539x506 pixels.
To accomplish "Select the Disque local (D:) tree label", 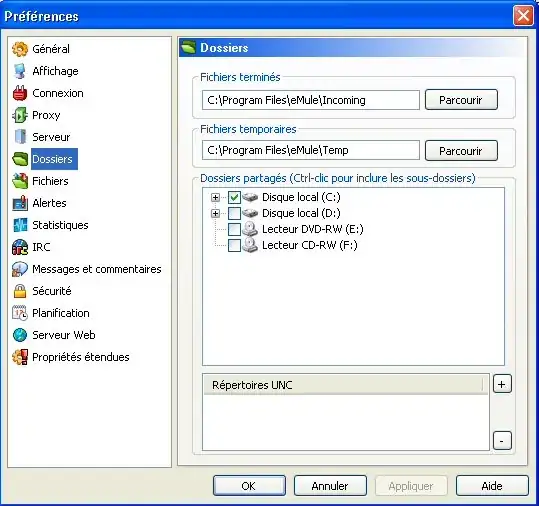I will (x=301, y=213).
